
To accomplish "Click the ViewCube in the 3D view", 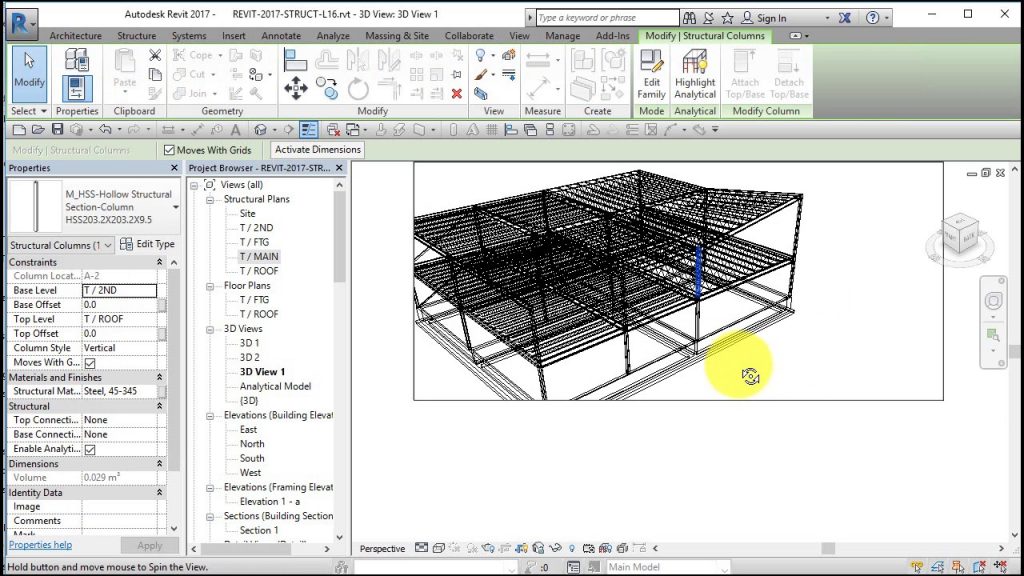I will coord(960,235).
